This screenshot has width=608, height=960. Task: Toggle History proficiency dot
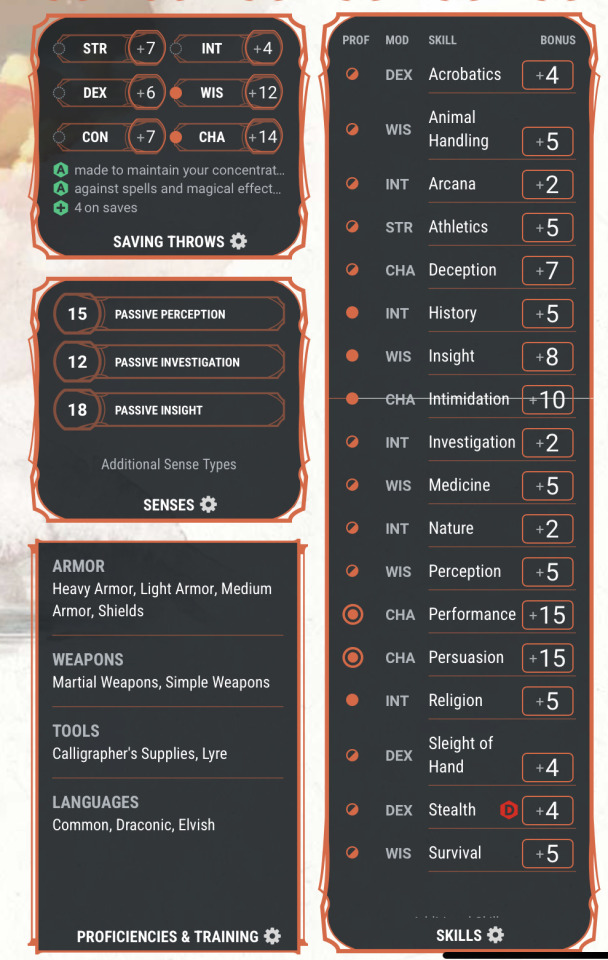point(352,313)
